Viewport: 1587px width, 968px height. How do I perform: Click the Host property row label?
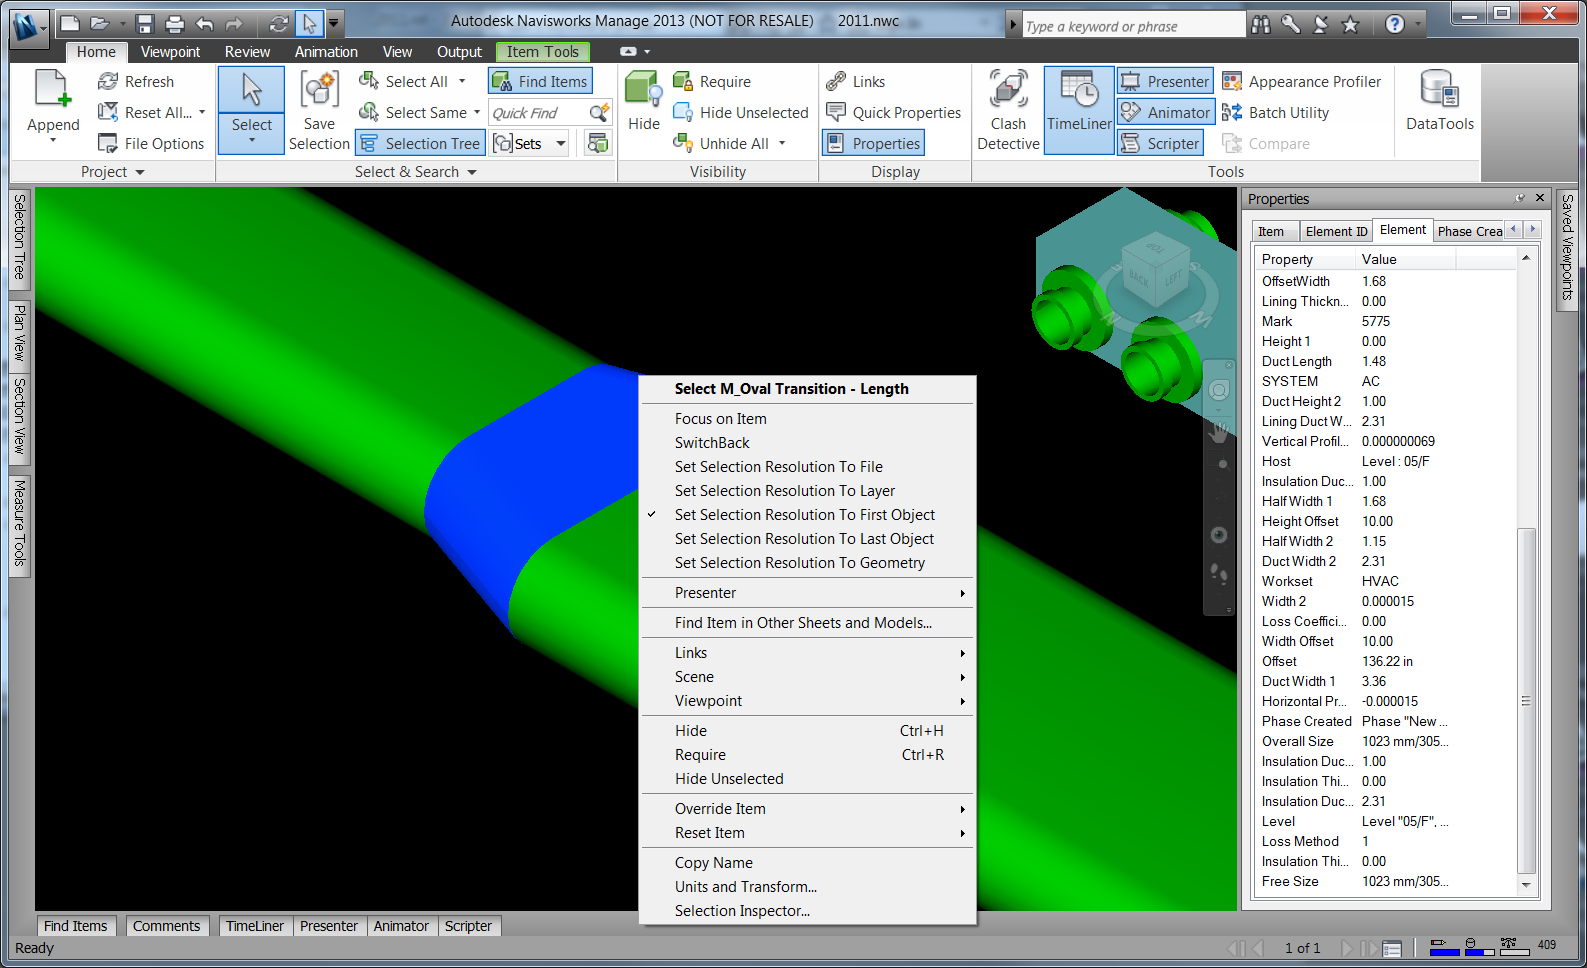pyautogui.click(x=1276, y=461)
